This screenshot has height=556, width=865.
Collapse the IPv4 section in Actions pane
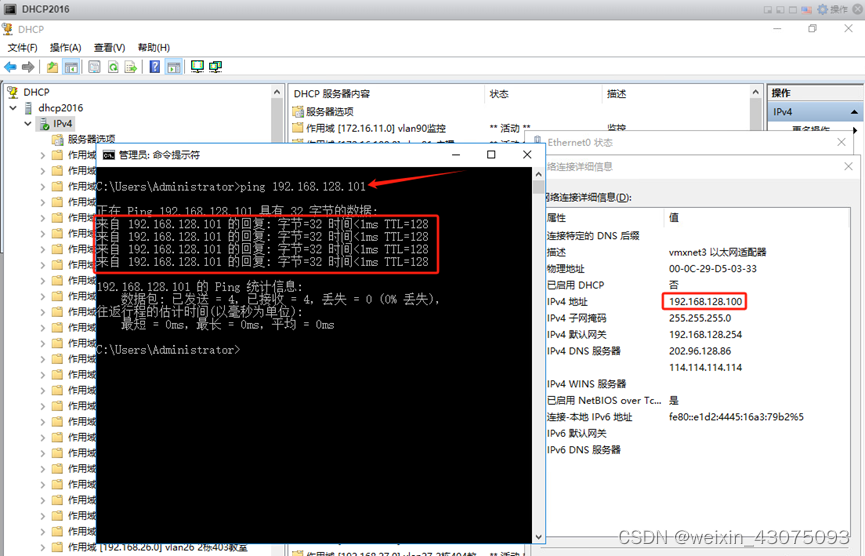[855, 112]
